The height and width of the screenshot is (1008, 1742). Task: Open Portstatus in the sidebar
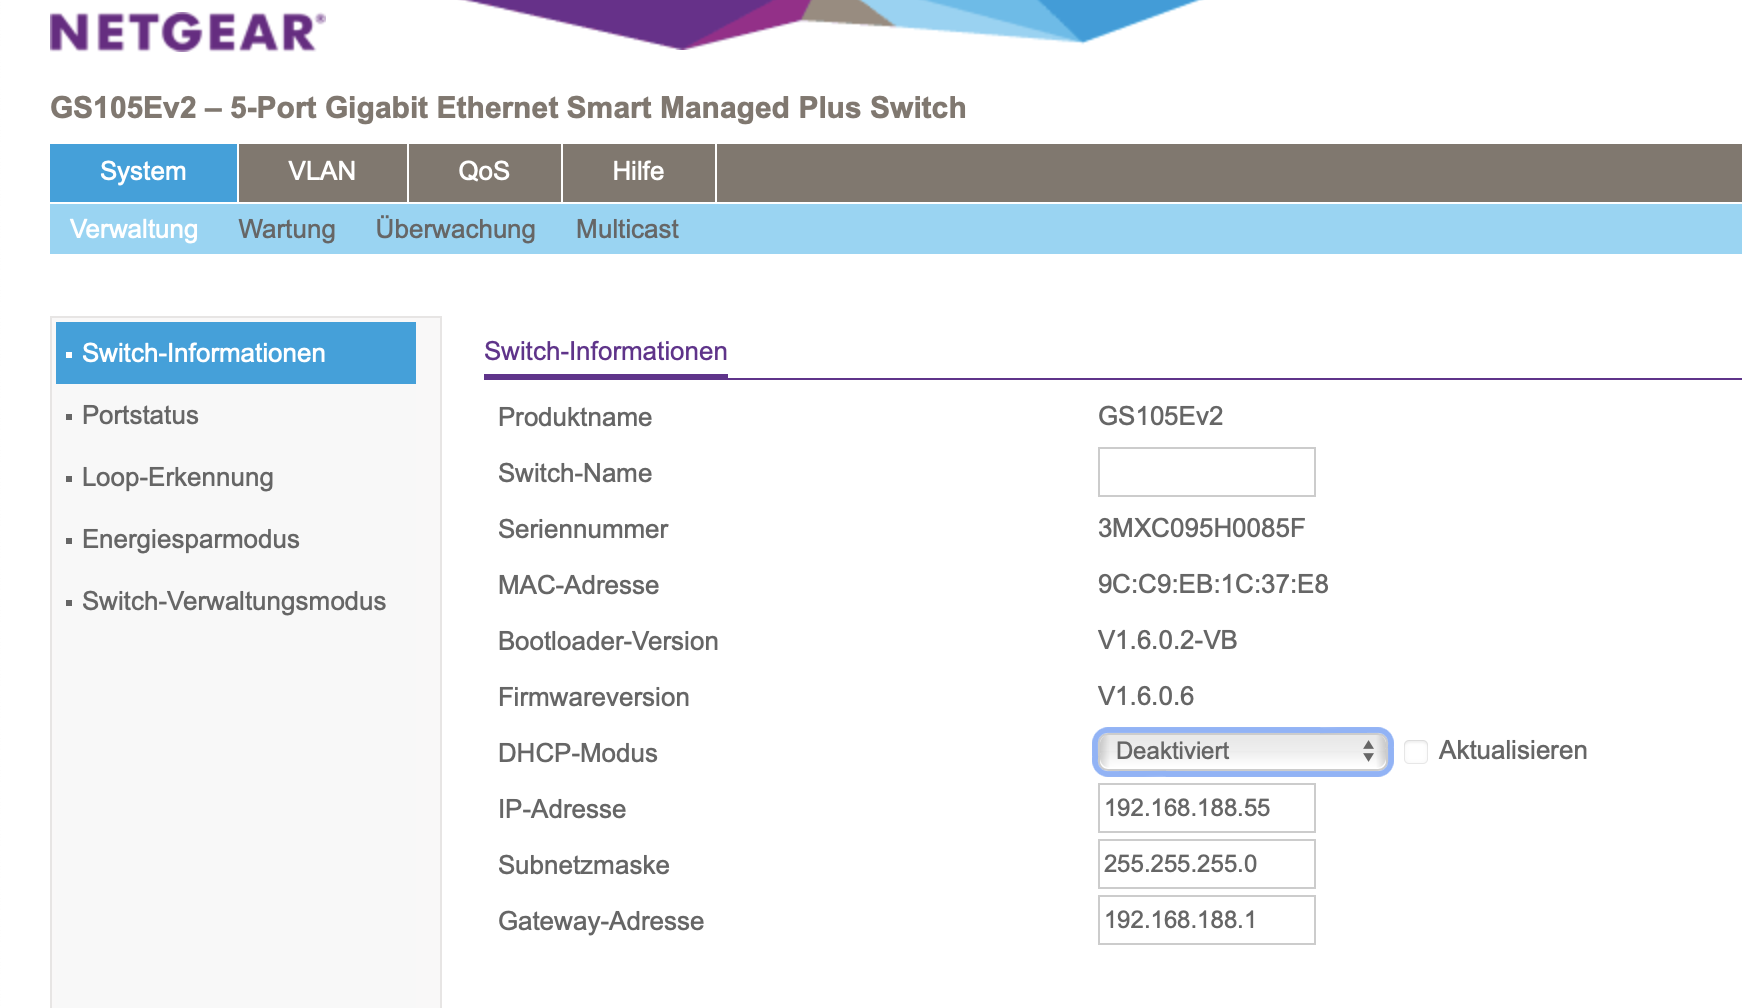pyautogui.click(x=140, y=415)
